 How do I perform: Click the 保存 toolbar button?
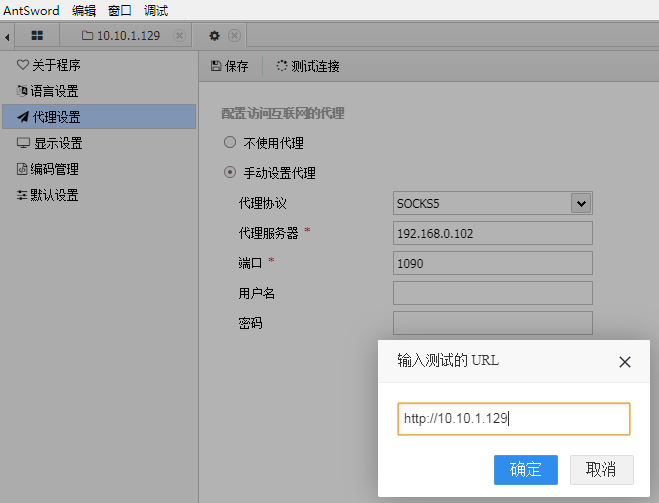[x=229, y=66]
